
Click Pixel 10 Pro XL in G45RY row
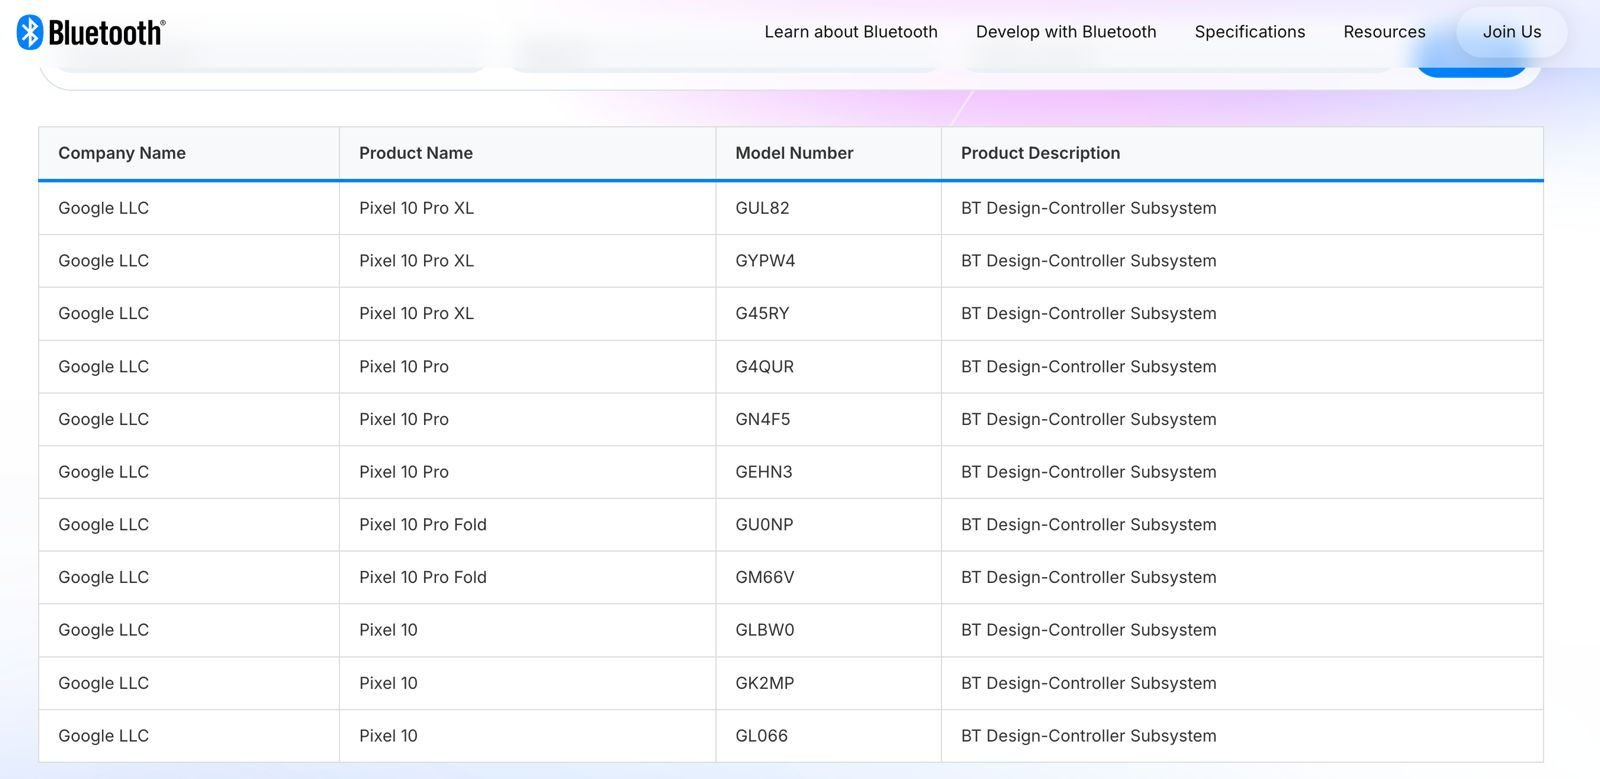point(416,314)
